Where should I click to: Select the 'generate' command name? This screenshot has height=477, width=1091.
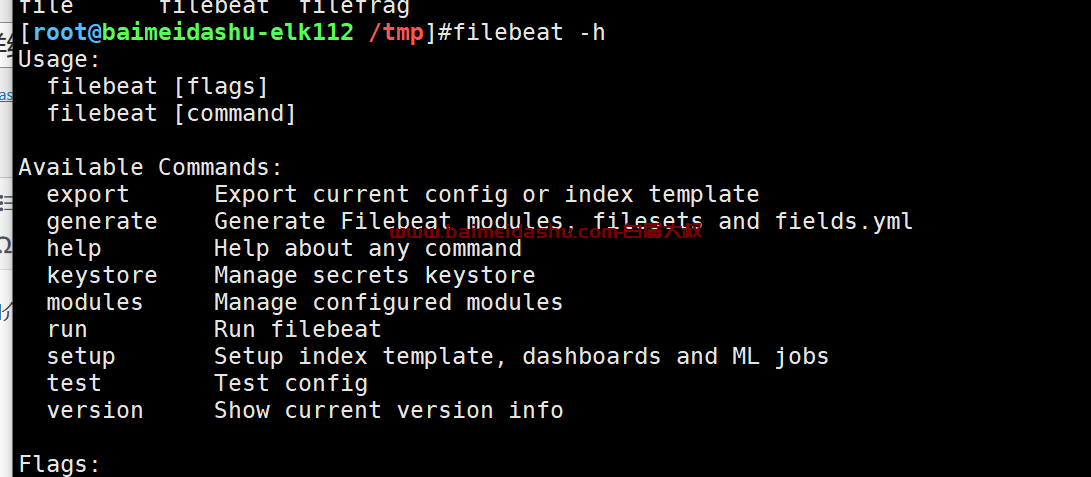pyautogui.click(x=102, y=222)
